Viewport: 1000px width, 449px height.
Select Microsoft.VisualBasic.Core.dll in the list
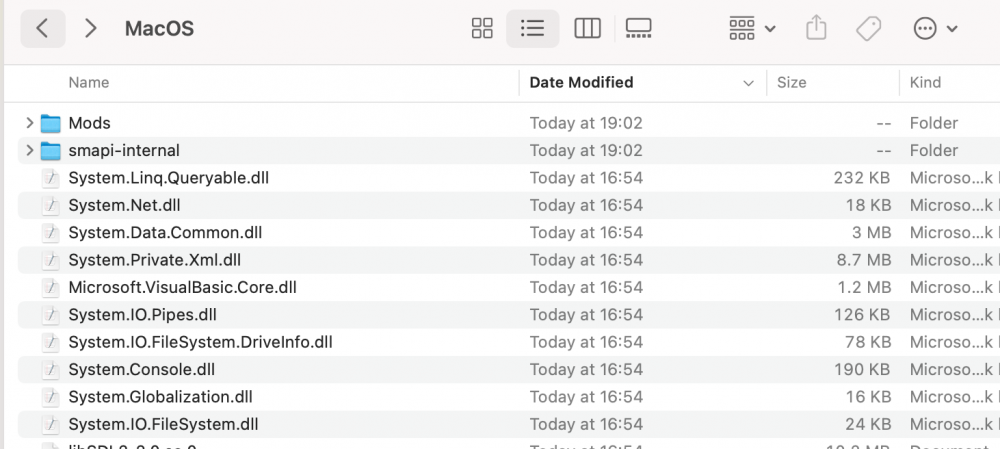tap(182, 287)
